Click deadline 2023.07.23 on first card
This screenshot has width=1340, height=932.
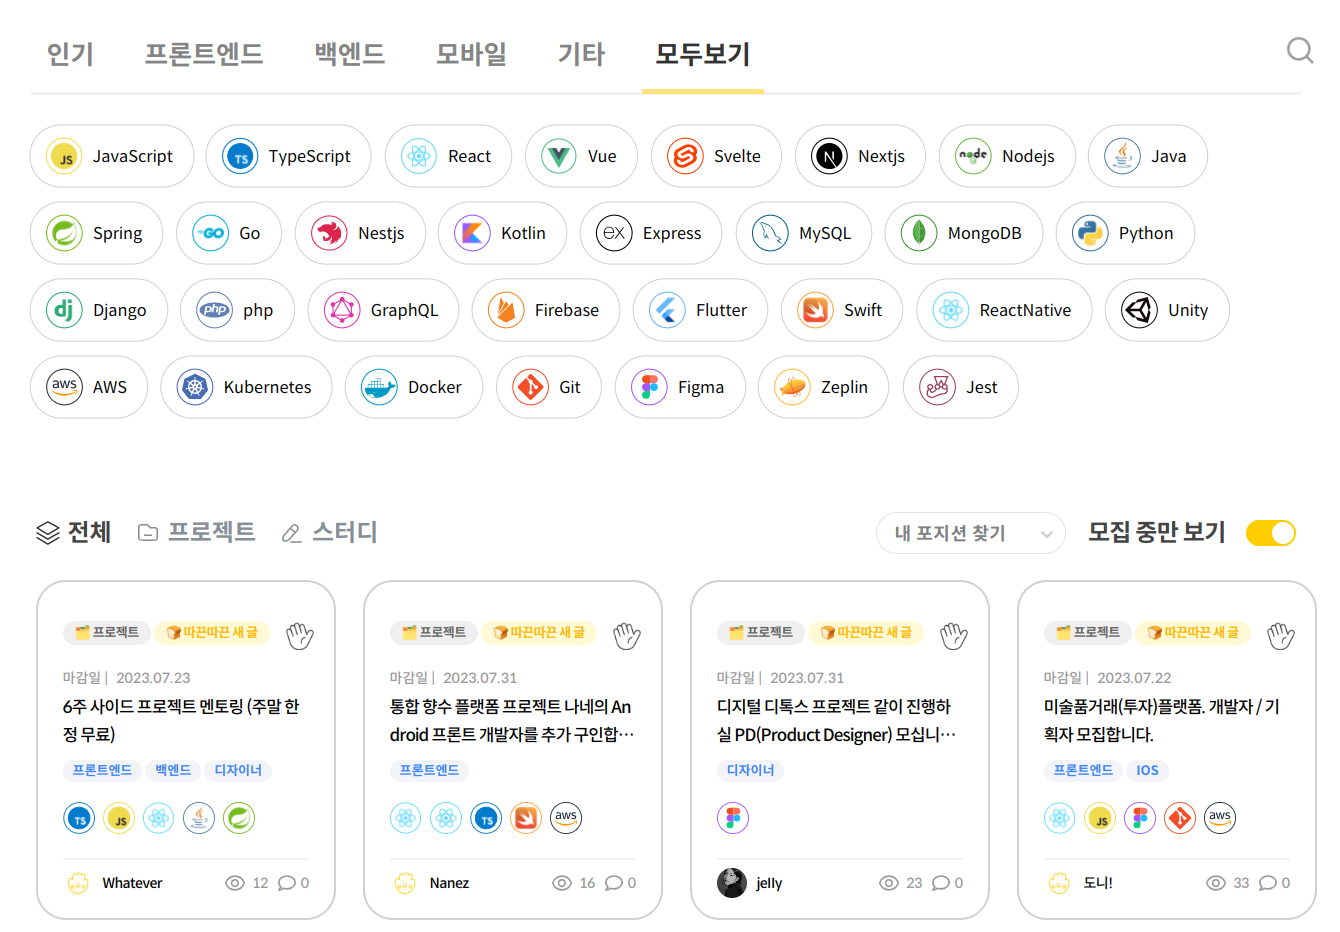(153, 678)
